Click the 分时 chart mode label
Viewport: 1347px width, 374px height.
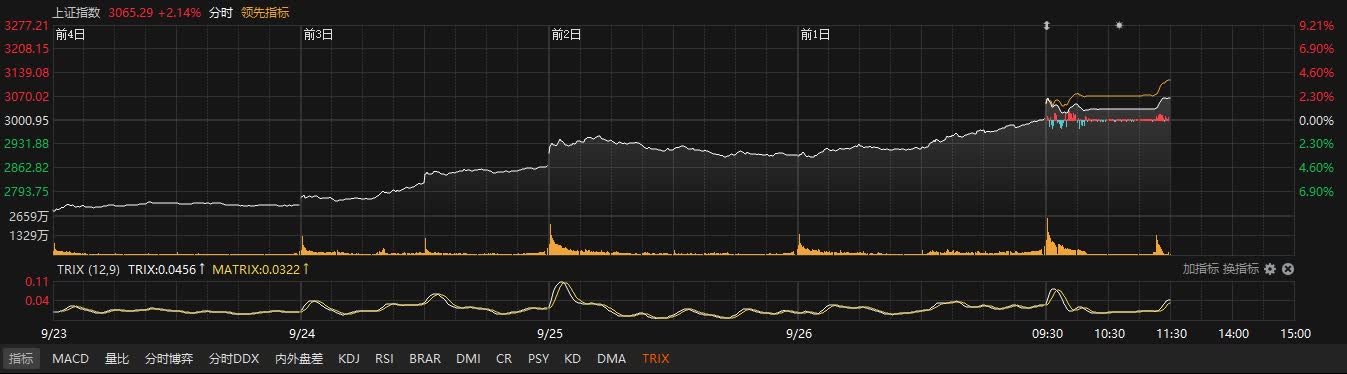tap(221, 12)
